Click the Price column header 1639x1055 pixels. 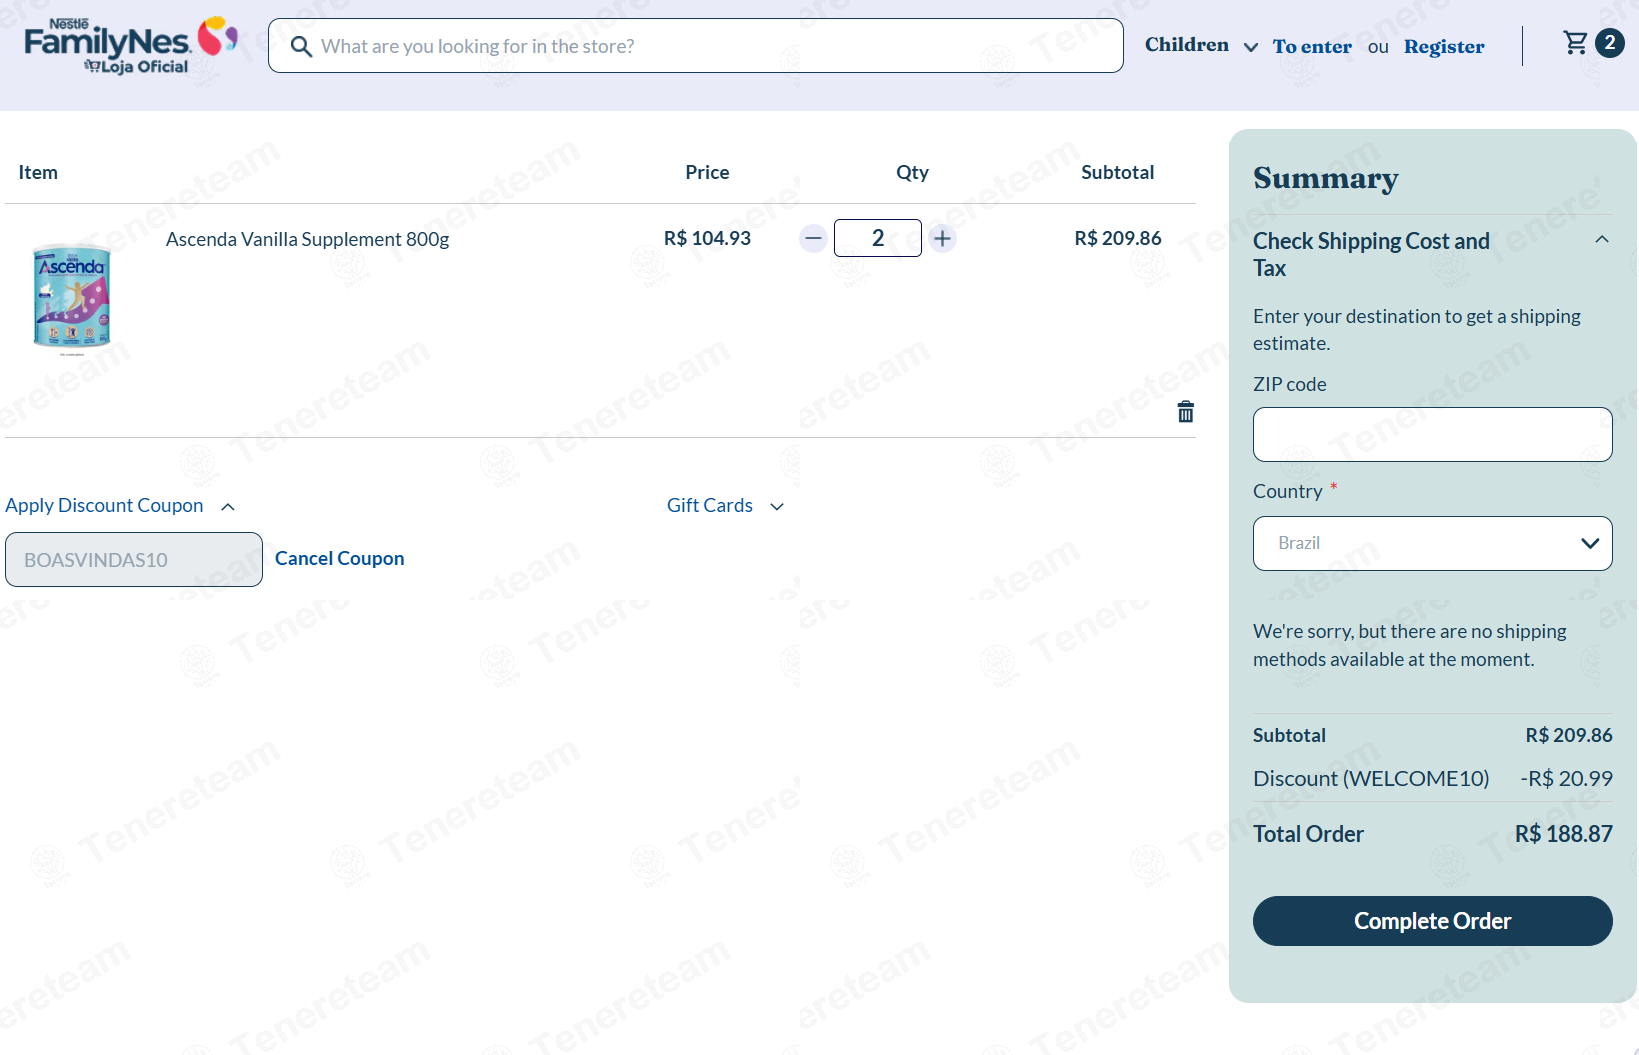pyautogui.click(x=707, y=172)
